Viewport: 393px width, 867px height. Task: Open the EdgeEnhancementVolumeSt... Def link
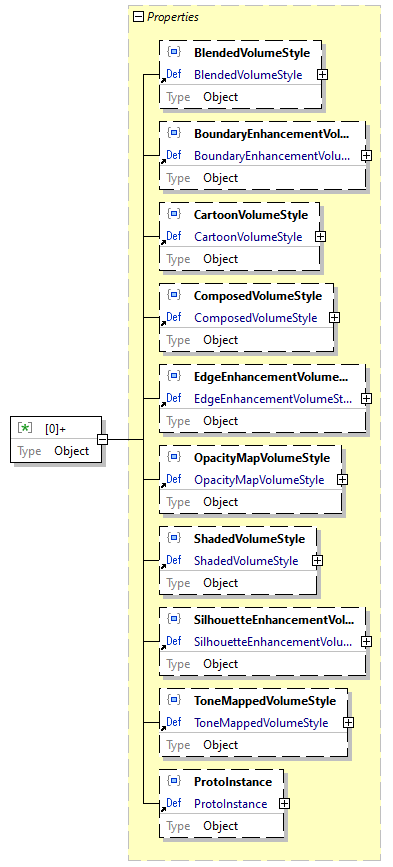(x=273, y=399)
